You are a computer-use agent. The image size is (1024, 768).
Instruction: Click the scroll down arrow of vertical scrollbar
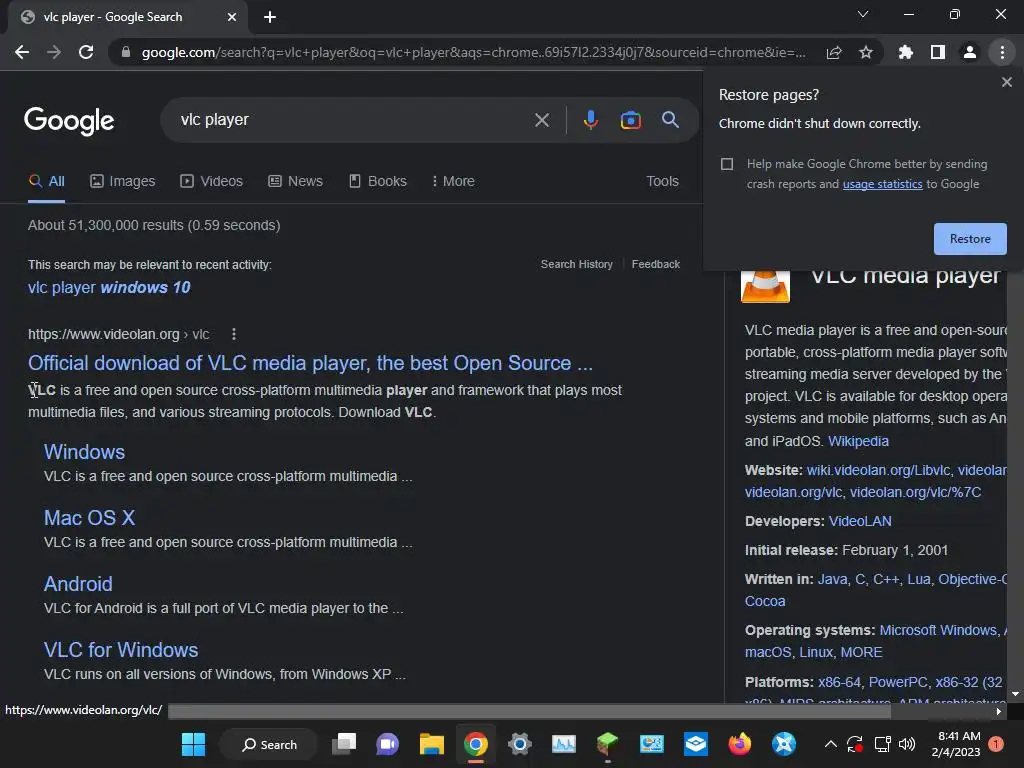[1016, 694]
